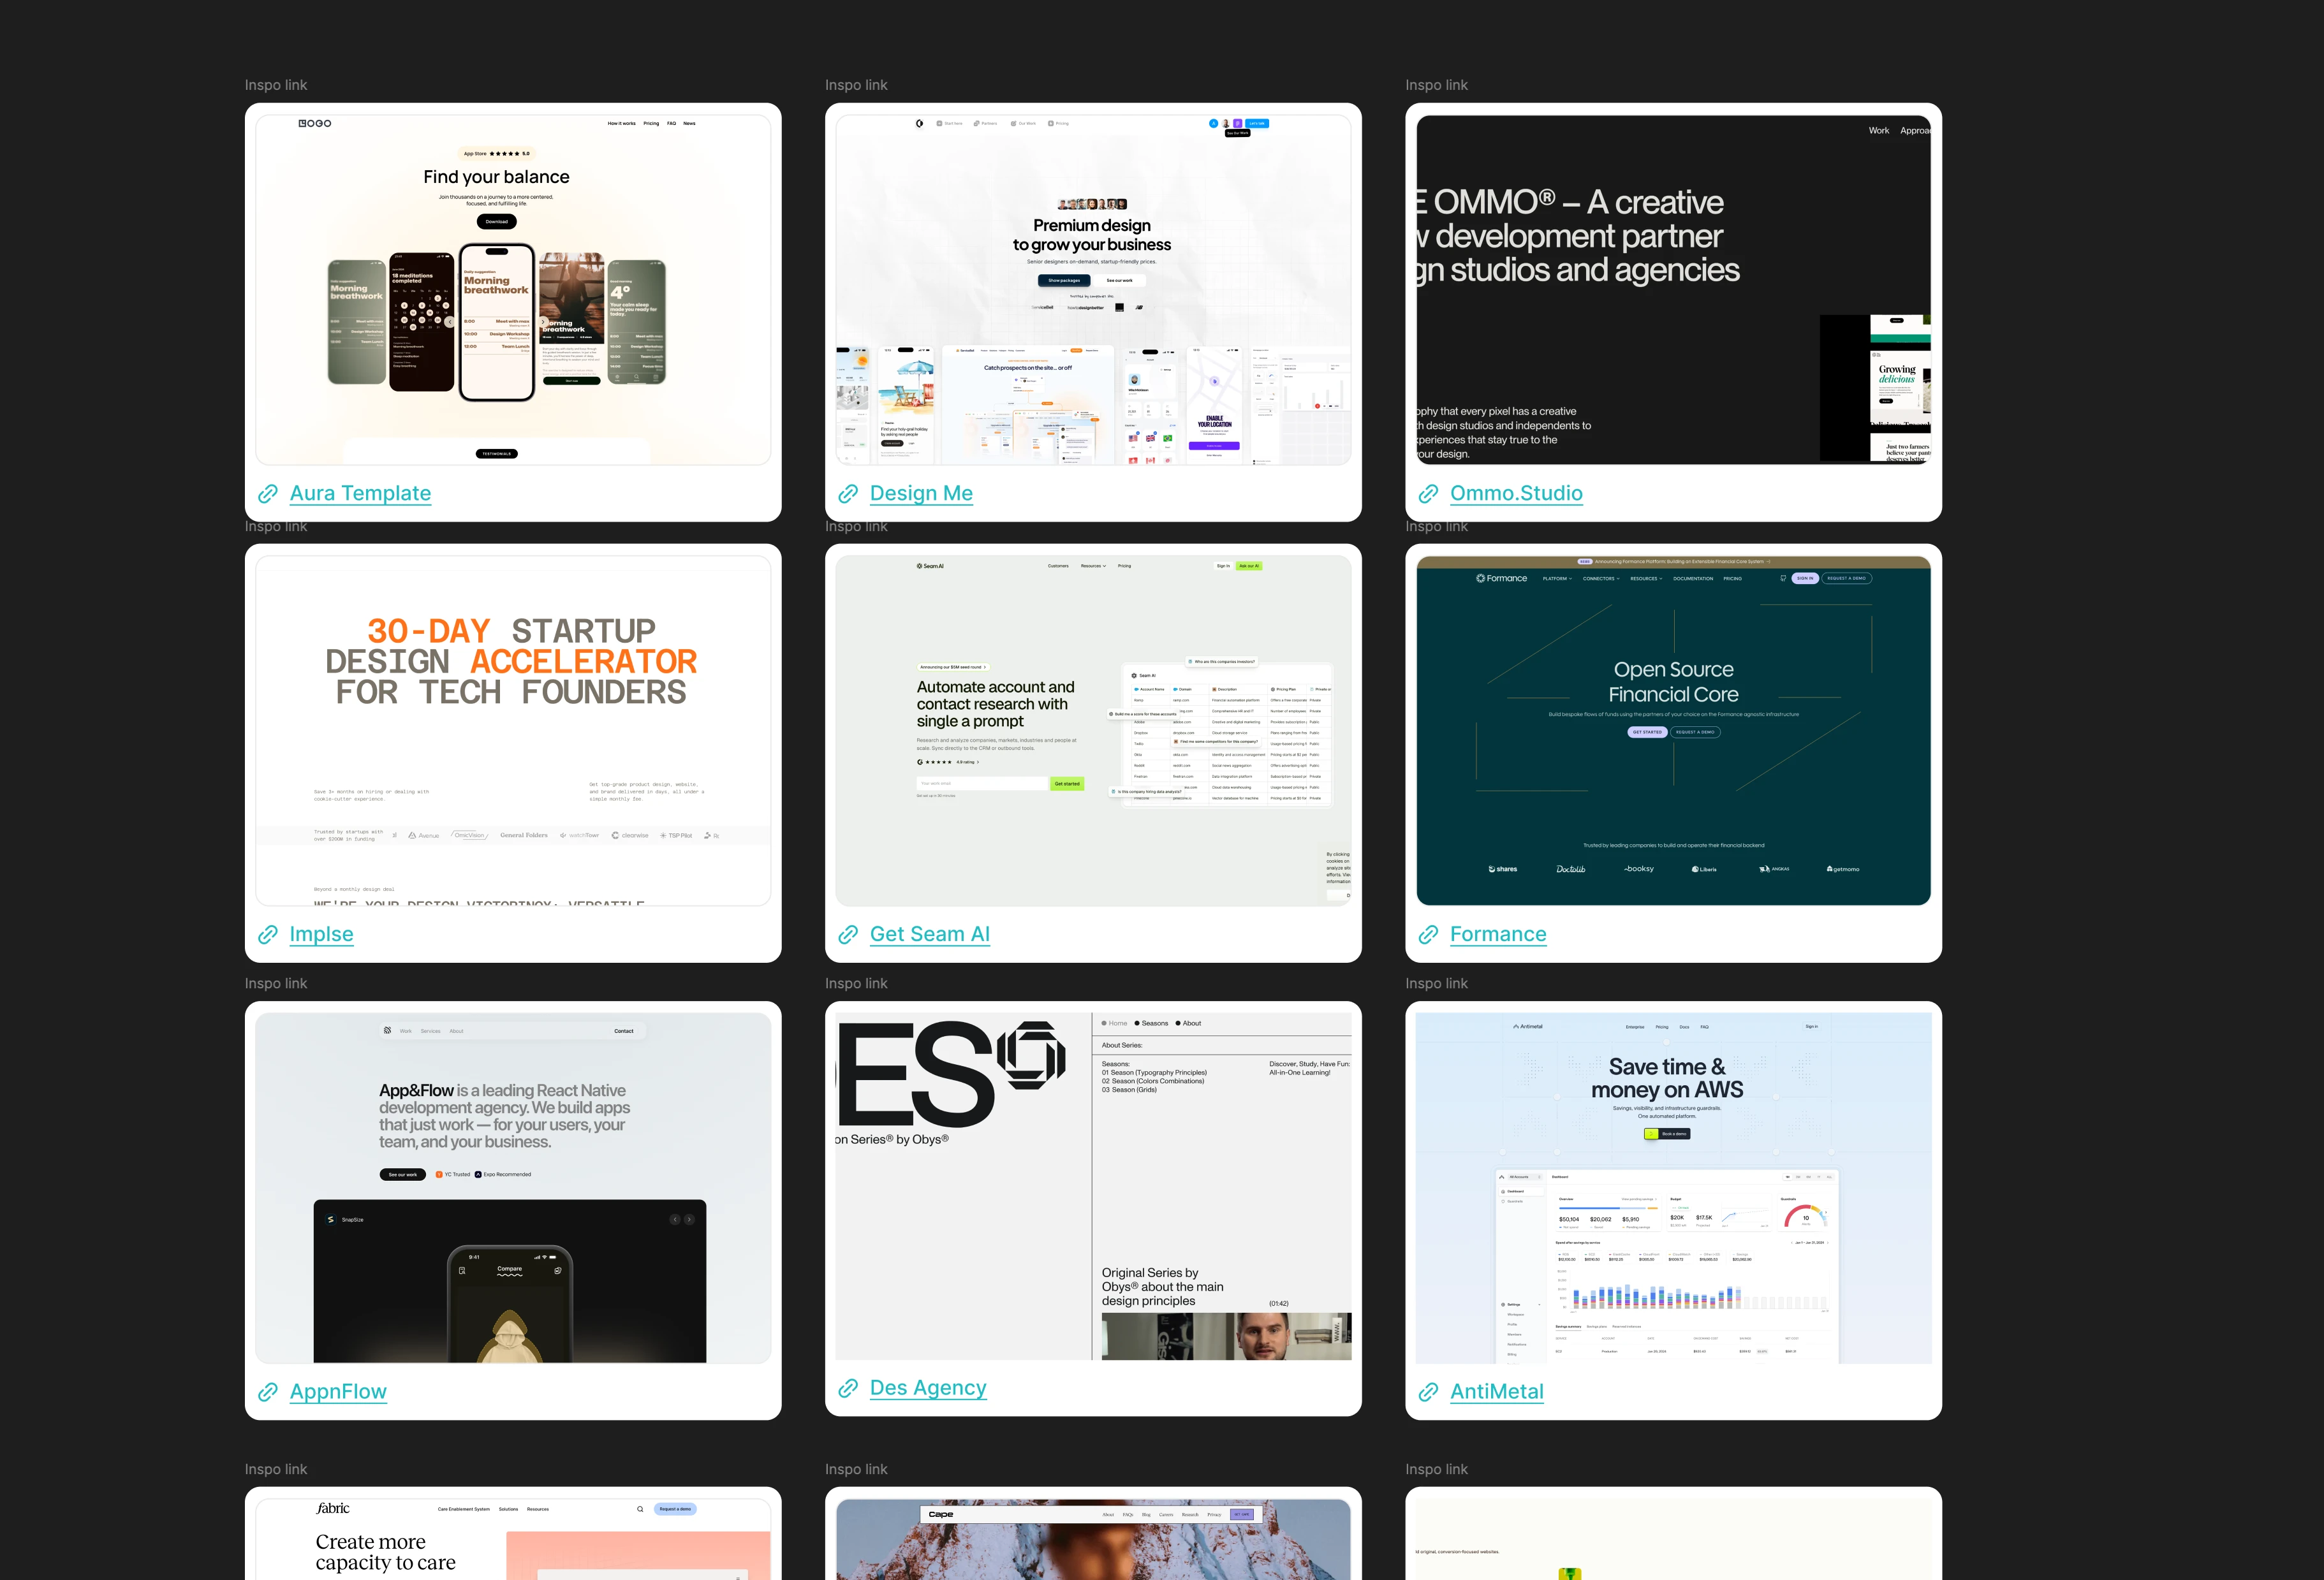Follow the AntiMetal link
The width and height of the screenshot is (2324, 1580).
[1496, 1391]
